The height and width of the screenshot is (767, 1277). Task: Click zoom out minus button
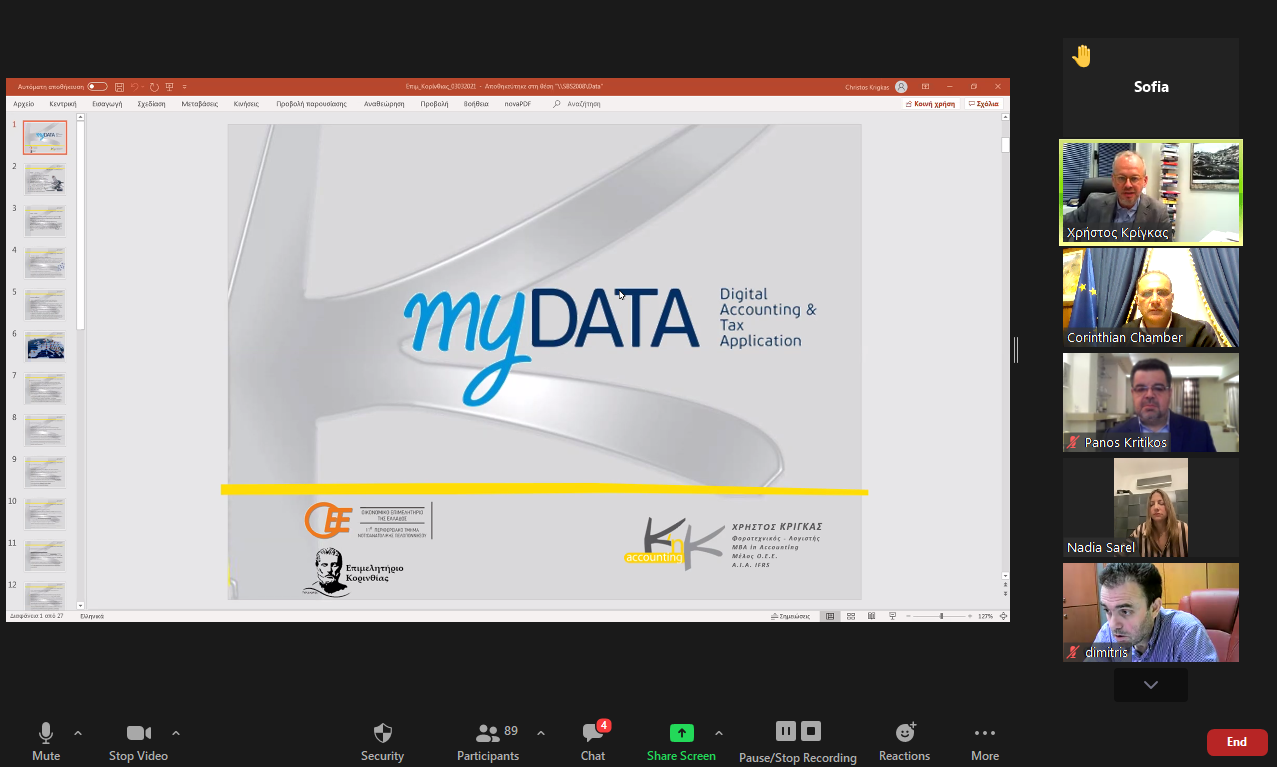click(909, 616)
